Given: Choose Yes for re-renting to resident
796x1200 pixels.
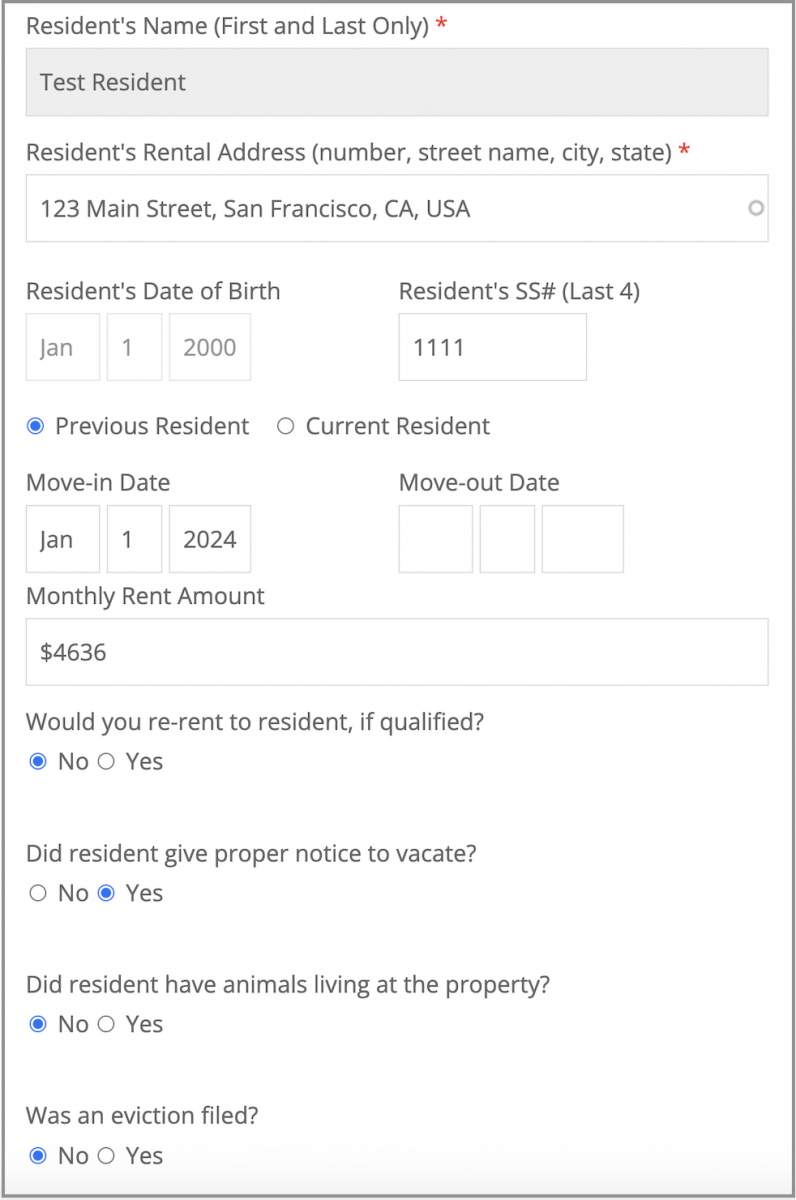Looking at the screenshot, I should pyautogui.click(x=107, y=762).
